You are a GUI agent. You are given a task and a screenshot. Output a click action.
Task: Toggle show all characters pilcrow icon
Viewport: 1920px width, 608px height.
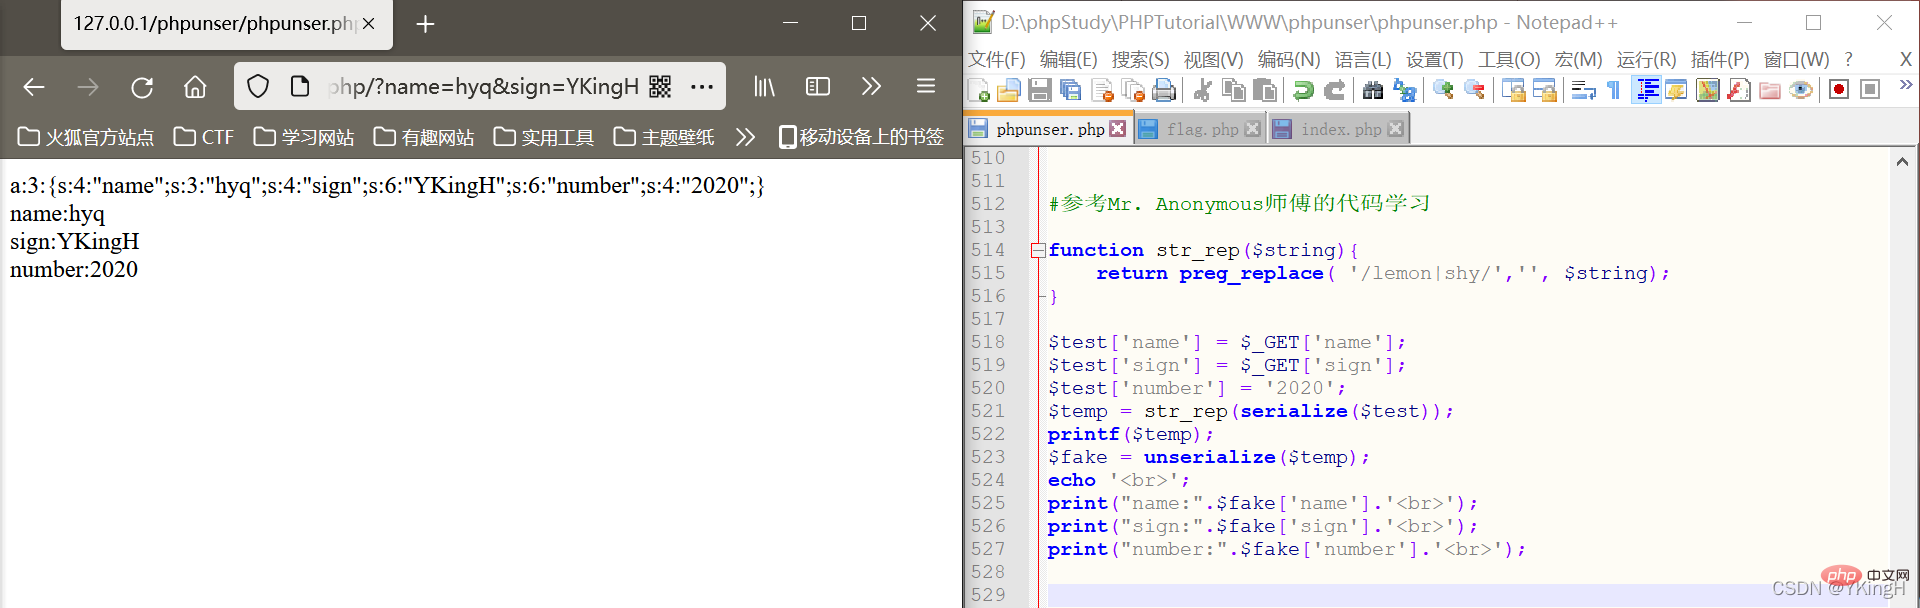pos(1613,90)
